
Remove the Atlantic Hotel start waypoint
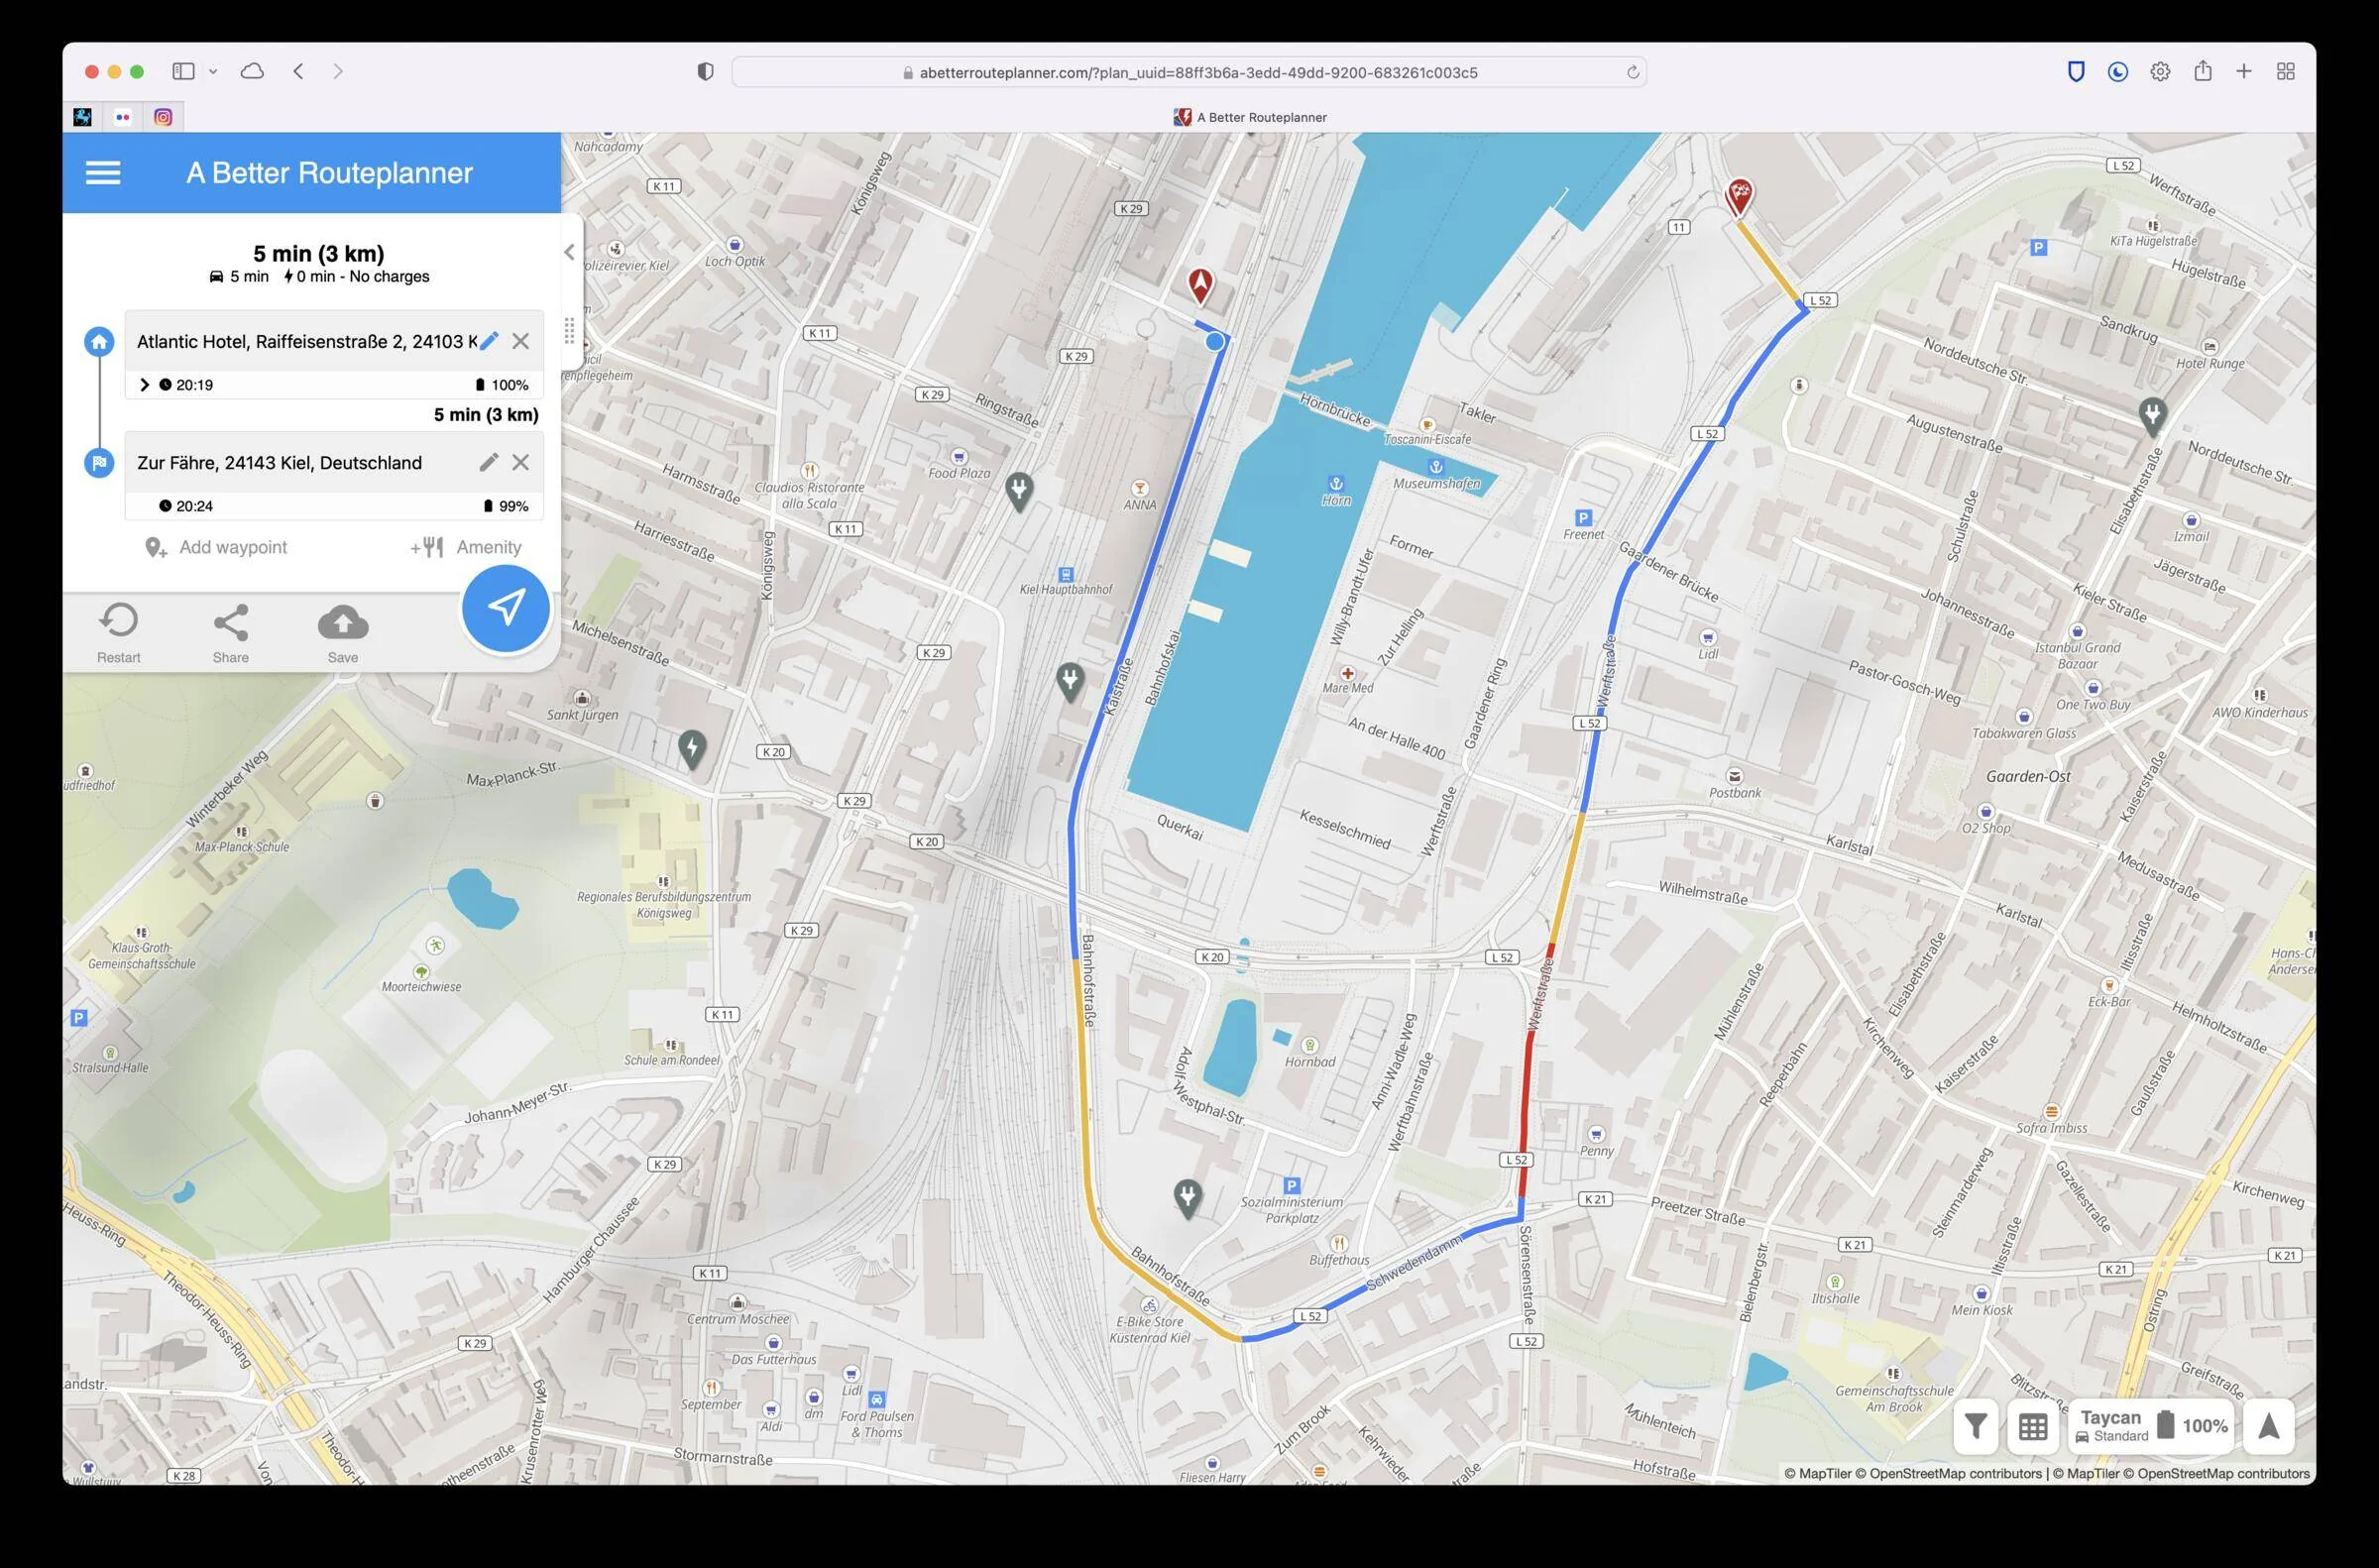pos(521,341)
